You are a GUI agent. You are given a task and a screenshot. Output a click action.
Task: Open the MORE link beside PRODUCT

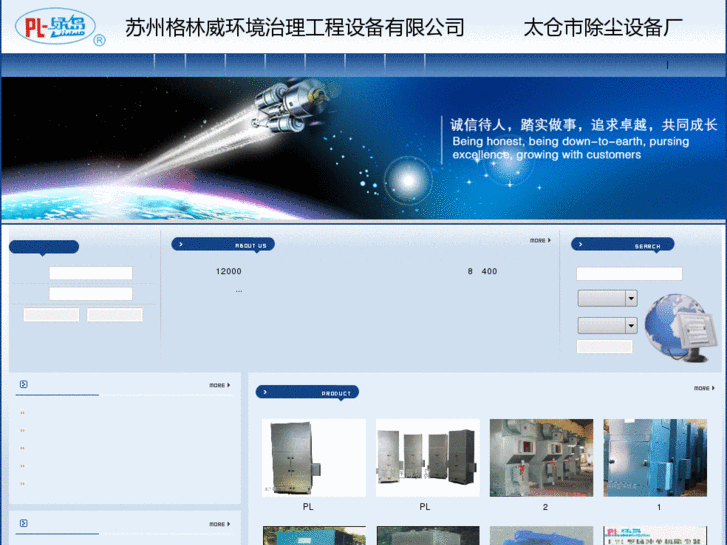coord(704,388)
